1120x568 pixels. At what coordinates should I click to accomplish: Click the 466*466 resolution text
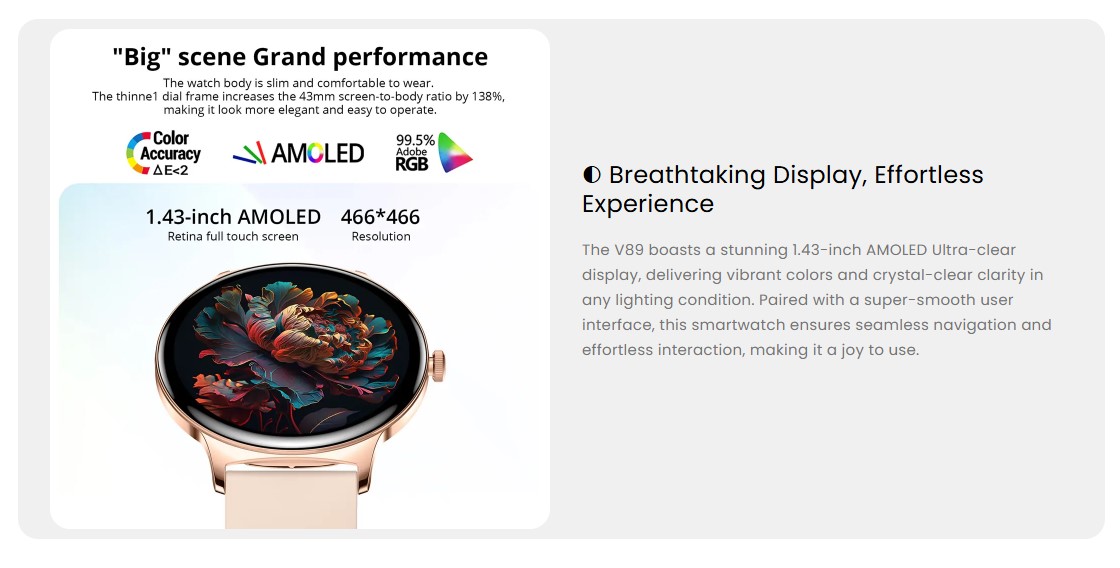pyautogui.click(x=380, y=216)
